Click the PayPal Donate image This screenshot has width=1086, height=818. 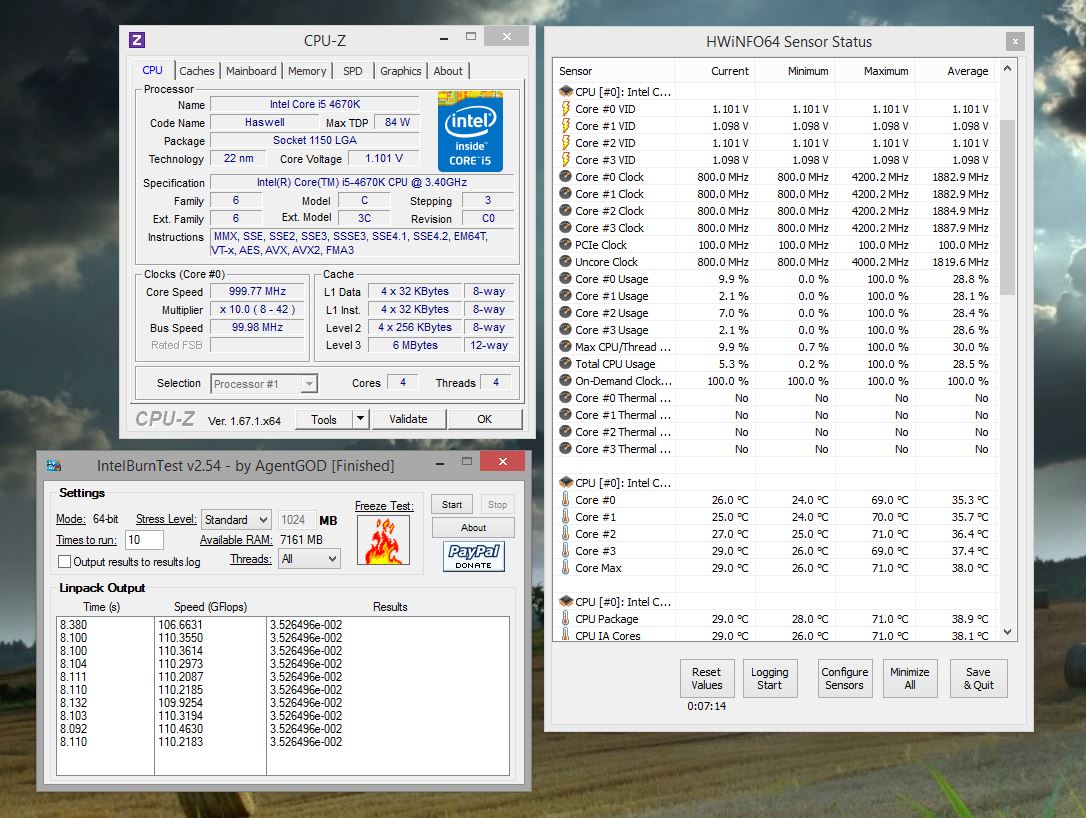[474, 556]
